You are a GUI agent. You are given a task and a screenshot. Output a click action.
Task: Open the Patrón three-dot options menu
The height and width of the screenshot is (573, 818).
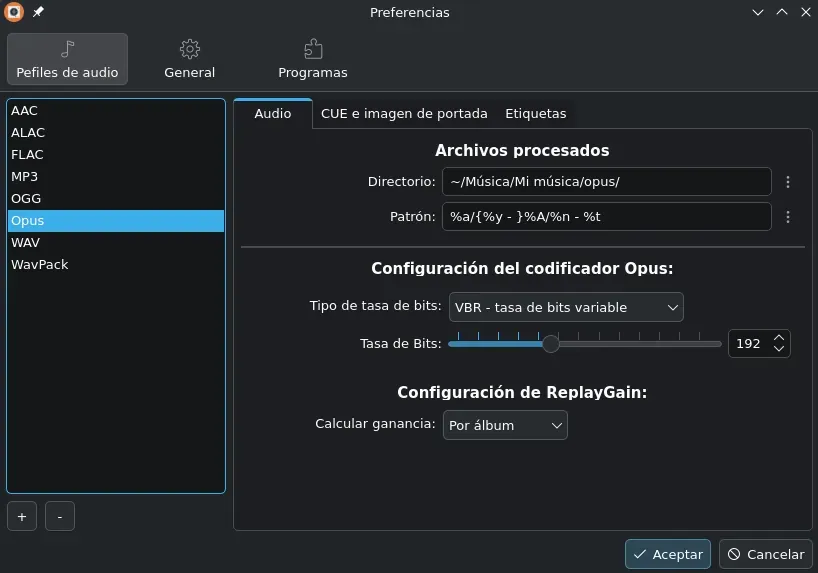click(788, 217)
